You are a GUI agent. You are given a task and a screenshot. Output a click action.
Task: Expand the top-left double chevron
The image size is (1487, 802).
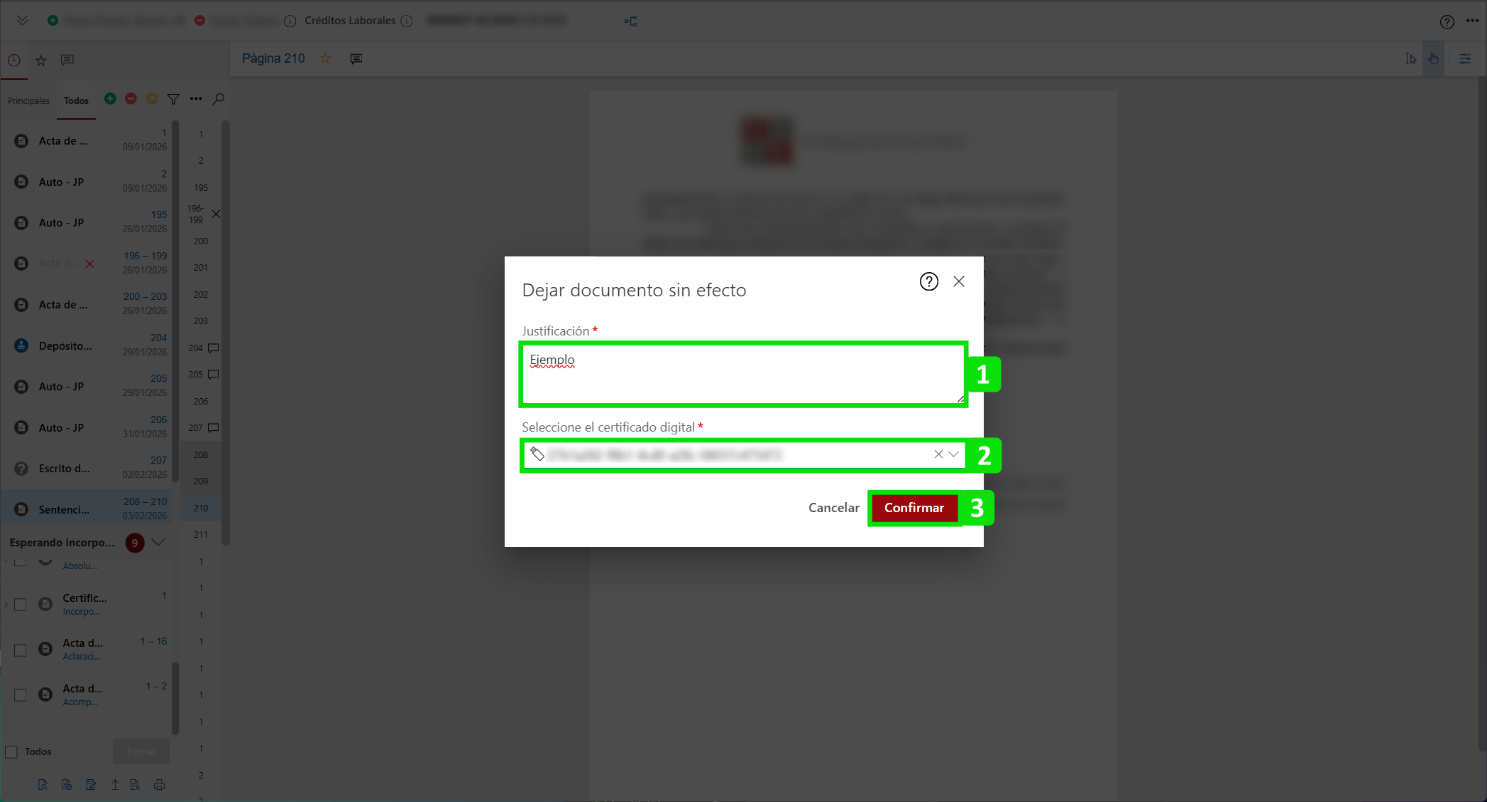tap(22, 21)
